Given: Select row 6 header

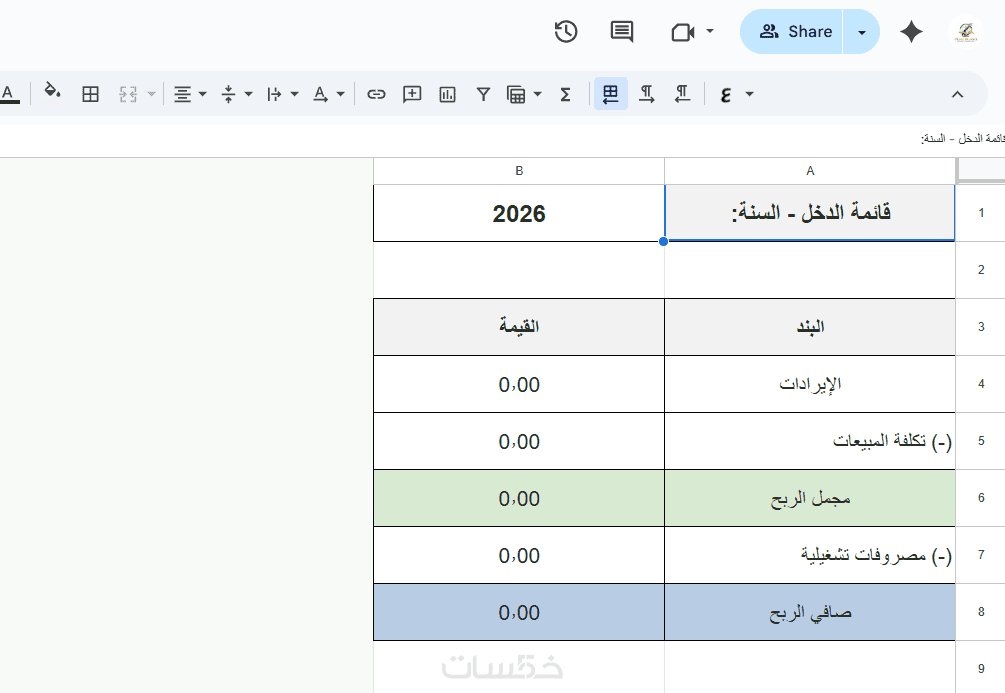Looking at the screenshot, I should coord(981,498).
